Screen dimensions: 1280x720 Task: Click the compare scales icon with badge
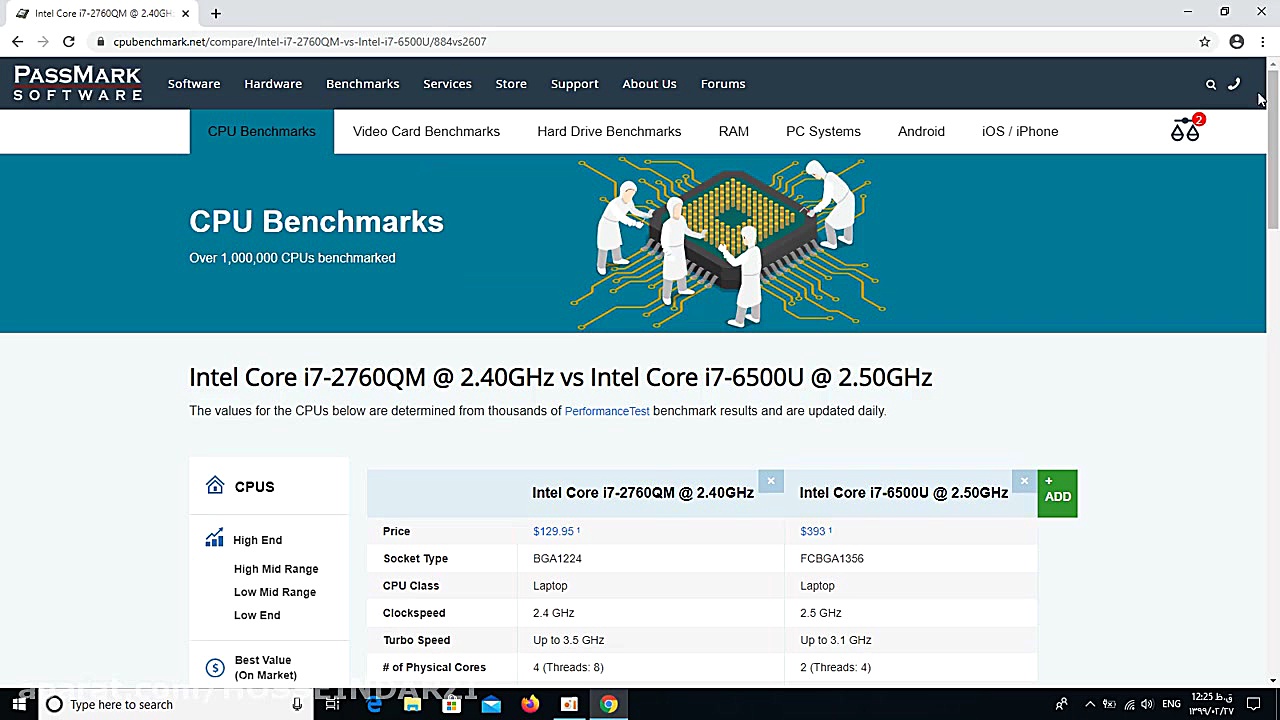coord(1186,130)
